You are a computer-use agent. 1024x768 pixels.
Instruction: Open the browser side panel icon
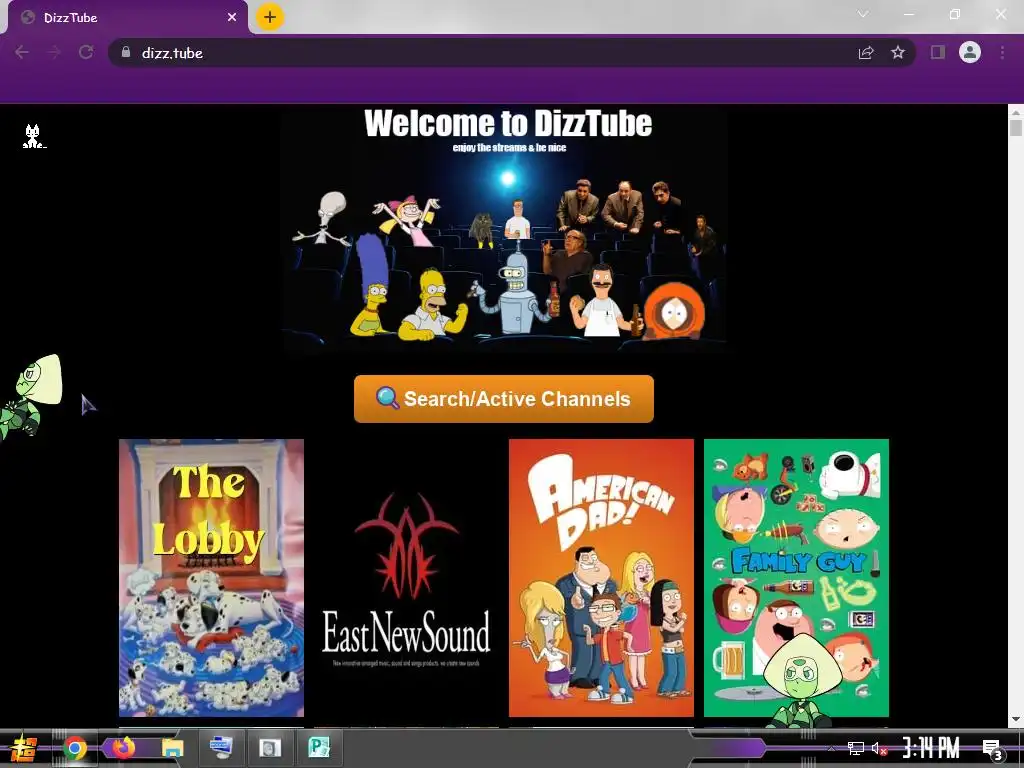click(938, 52)
